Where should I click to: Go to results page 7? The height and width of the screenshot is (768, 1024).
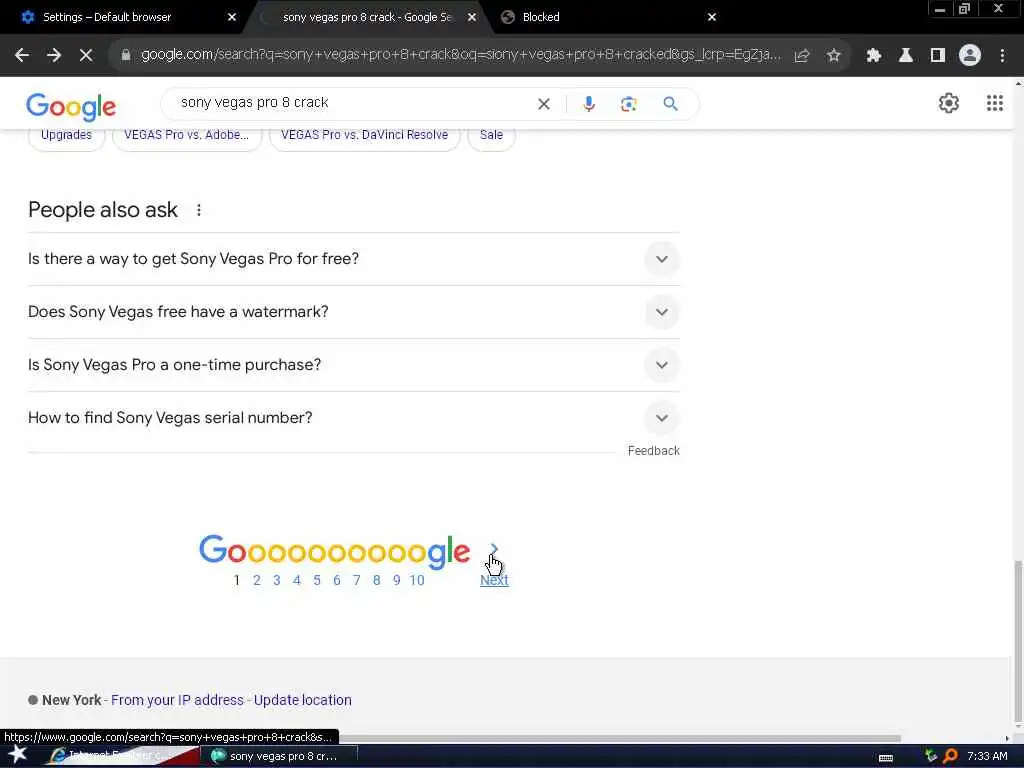click(x=357, y=580)
